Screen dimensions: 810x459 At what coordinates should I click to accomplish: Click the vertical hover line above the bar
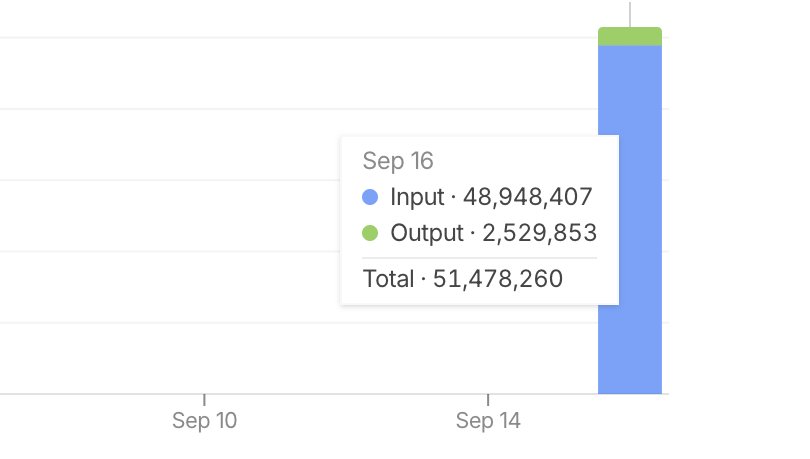(x=630, y=14)
